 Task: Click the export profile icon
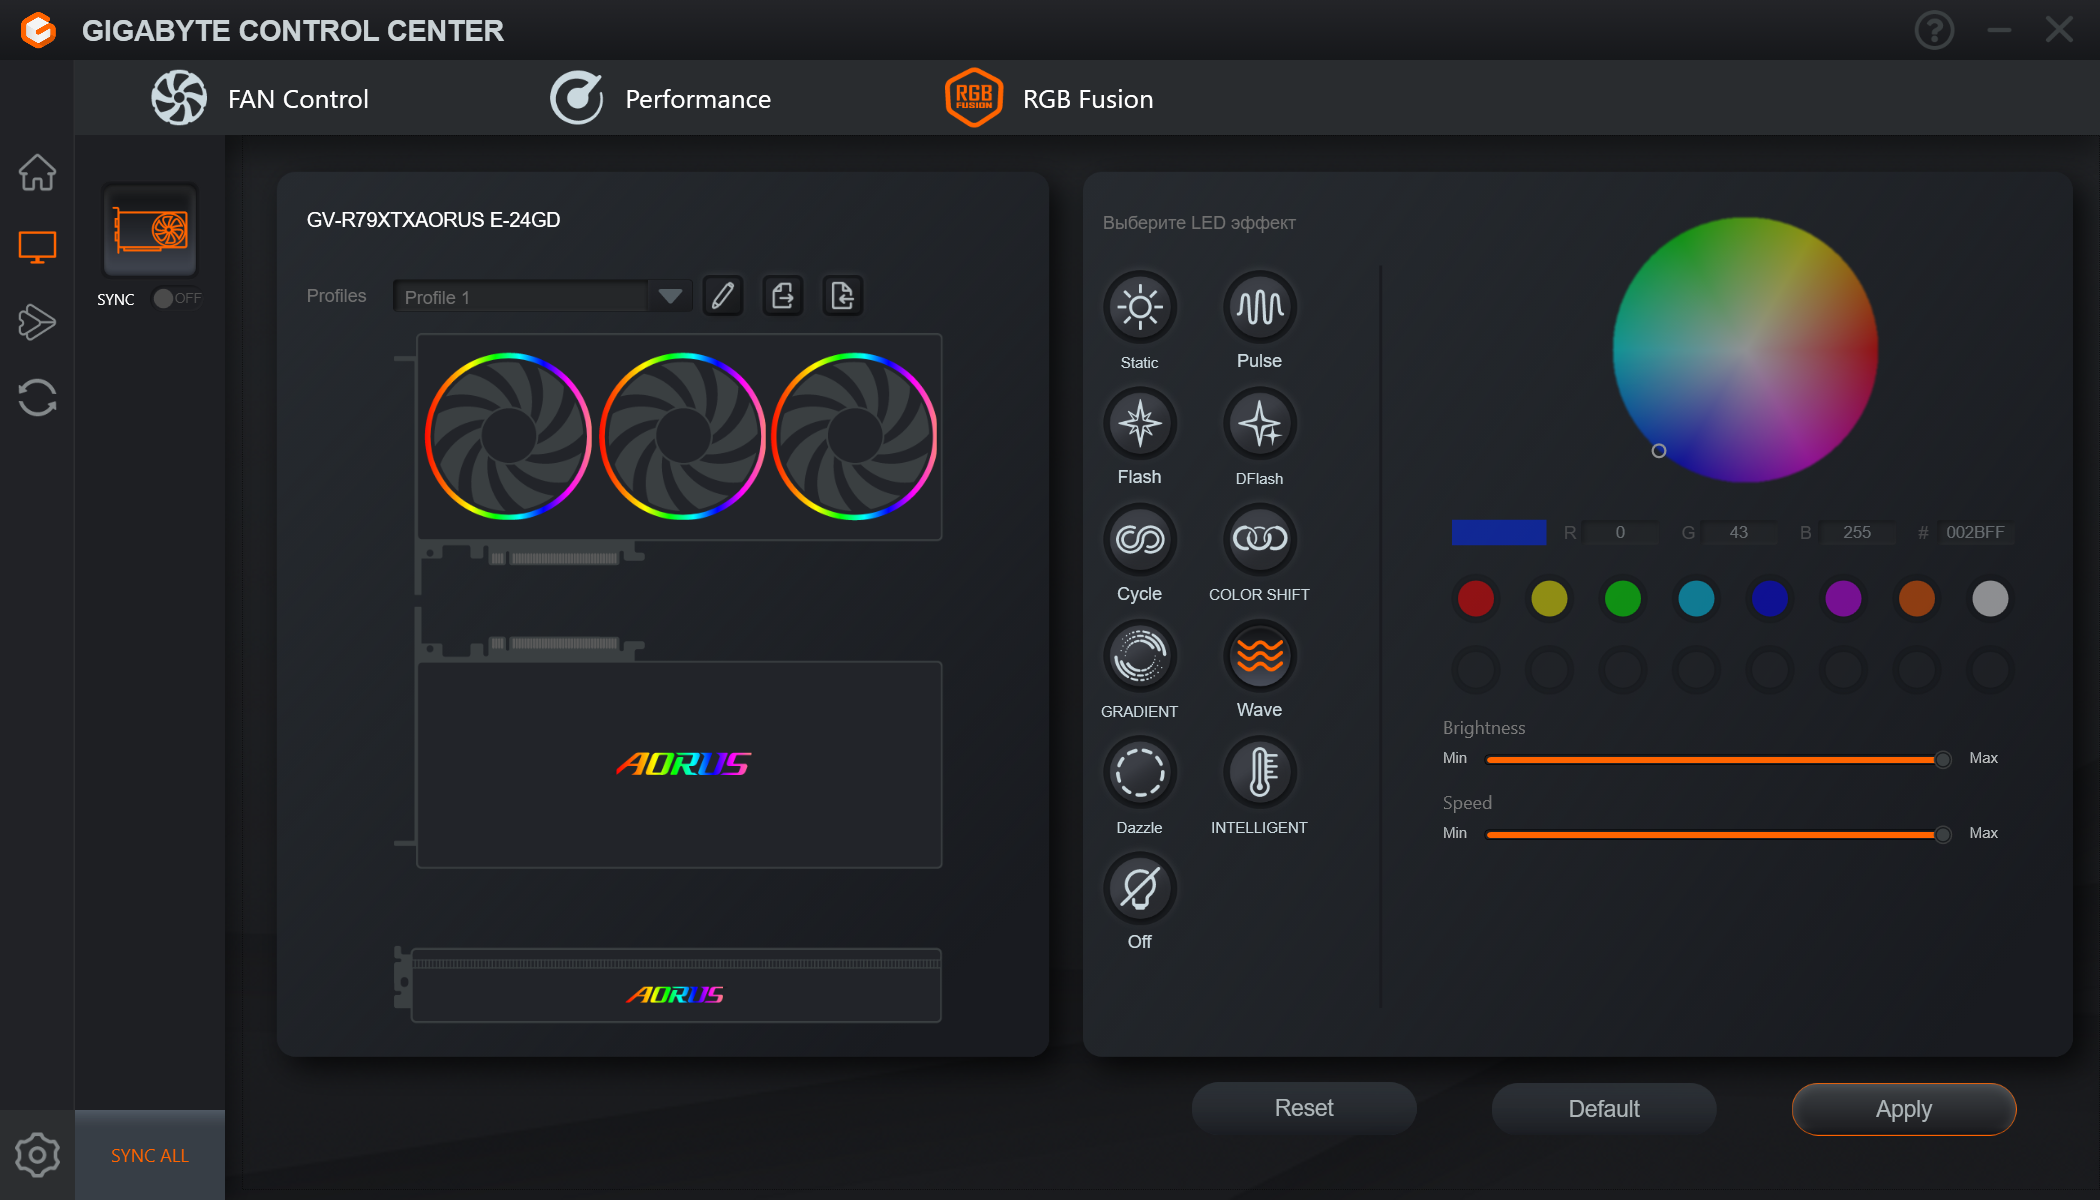(x=783, y=296)
